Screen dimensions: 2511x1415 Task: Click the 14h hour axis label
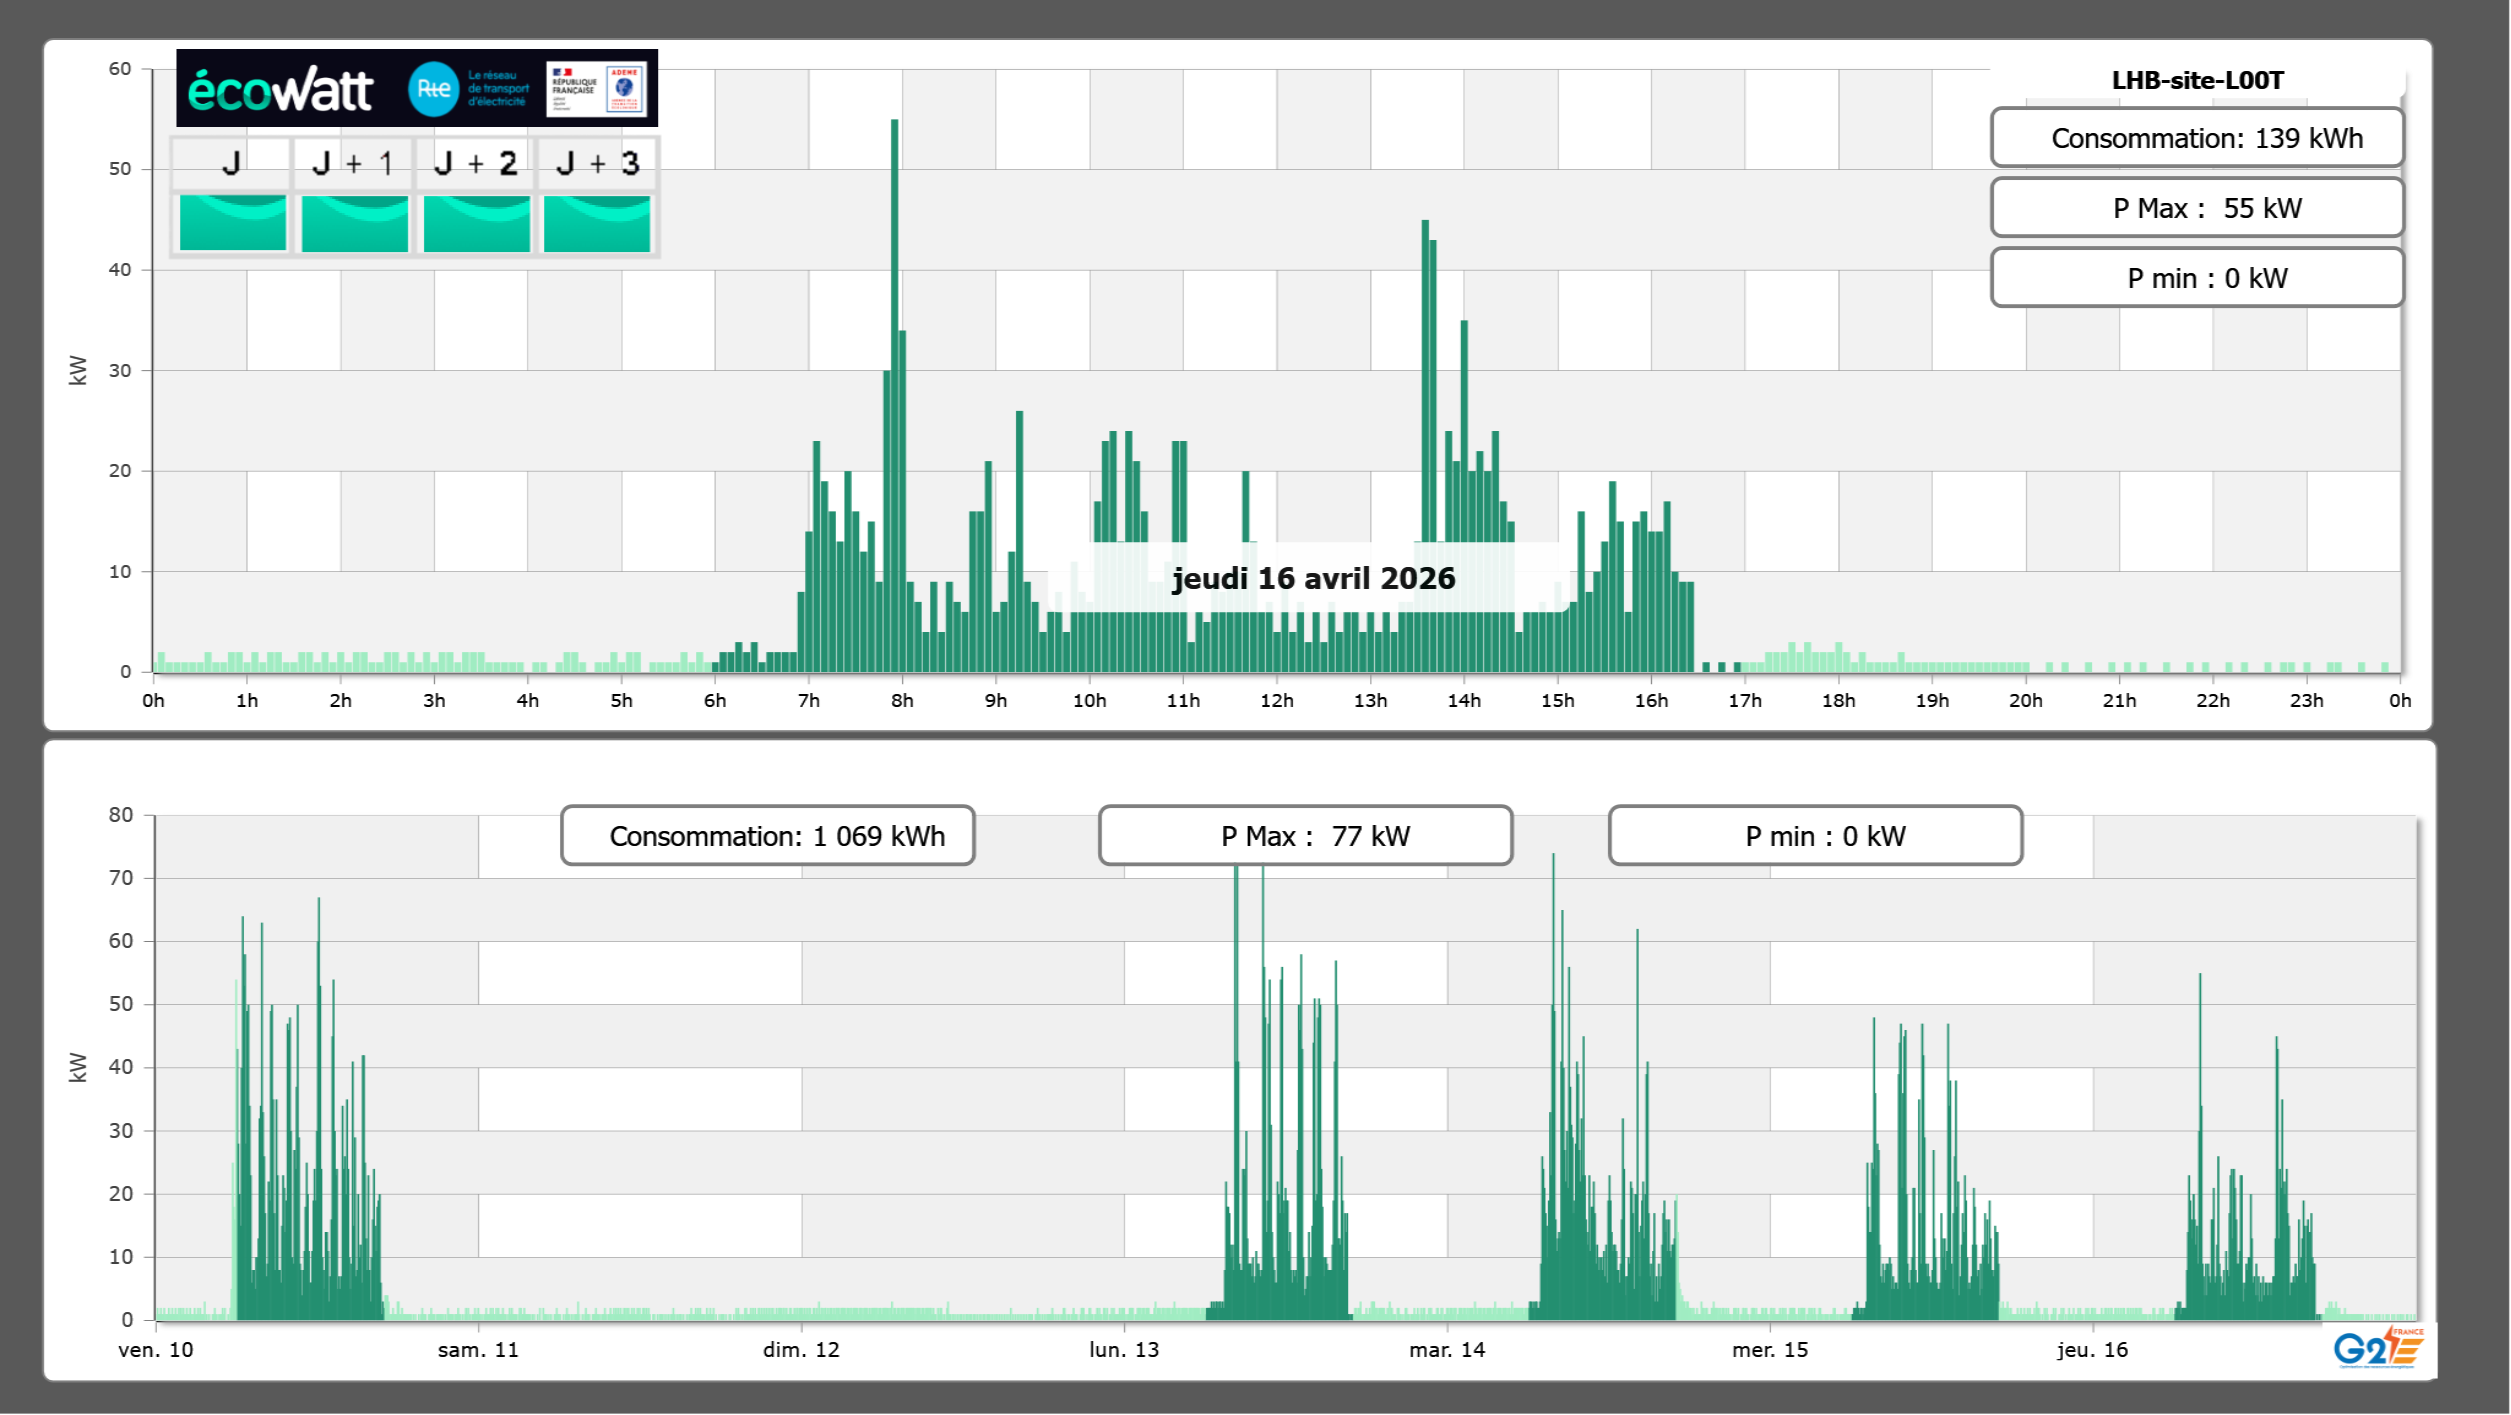tap(1464, 701)
